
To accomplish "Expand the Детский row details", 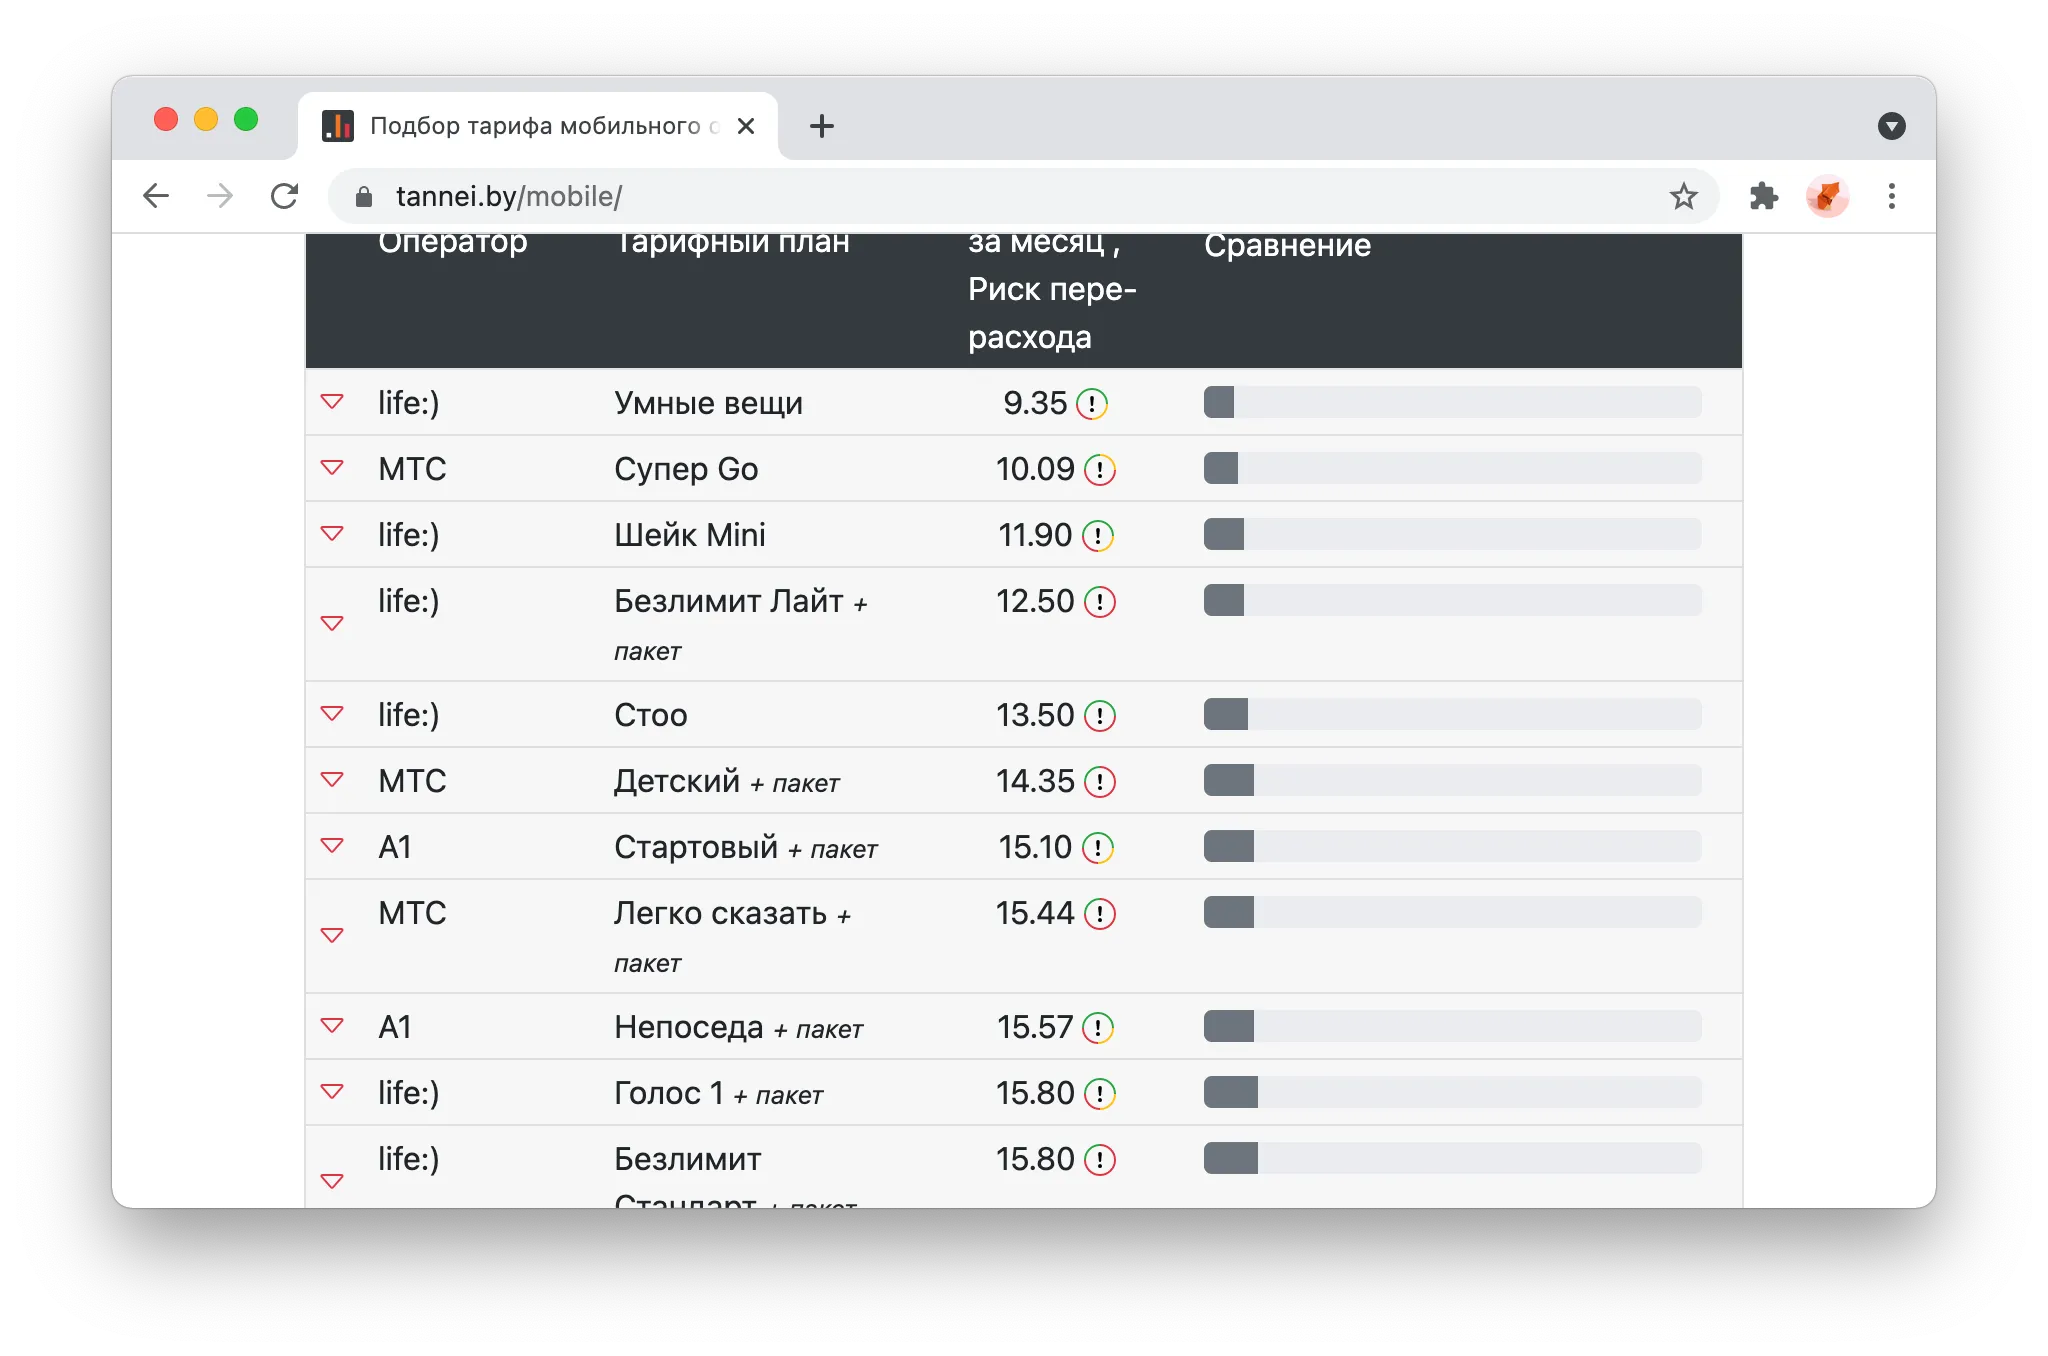I will click(x=332, y=780).
